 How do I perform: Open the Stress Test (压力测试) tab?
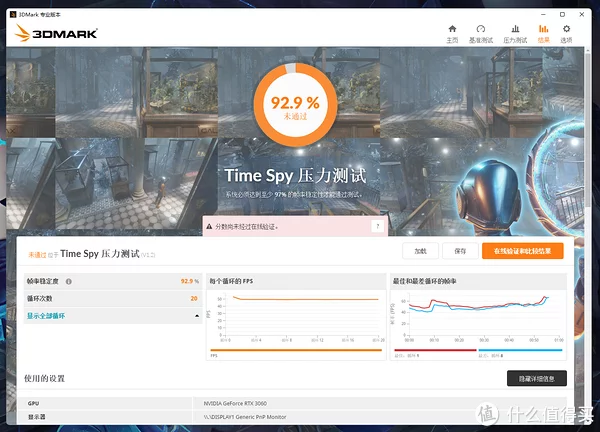pyautogui.click(x=515, y=34)
